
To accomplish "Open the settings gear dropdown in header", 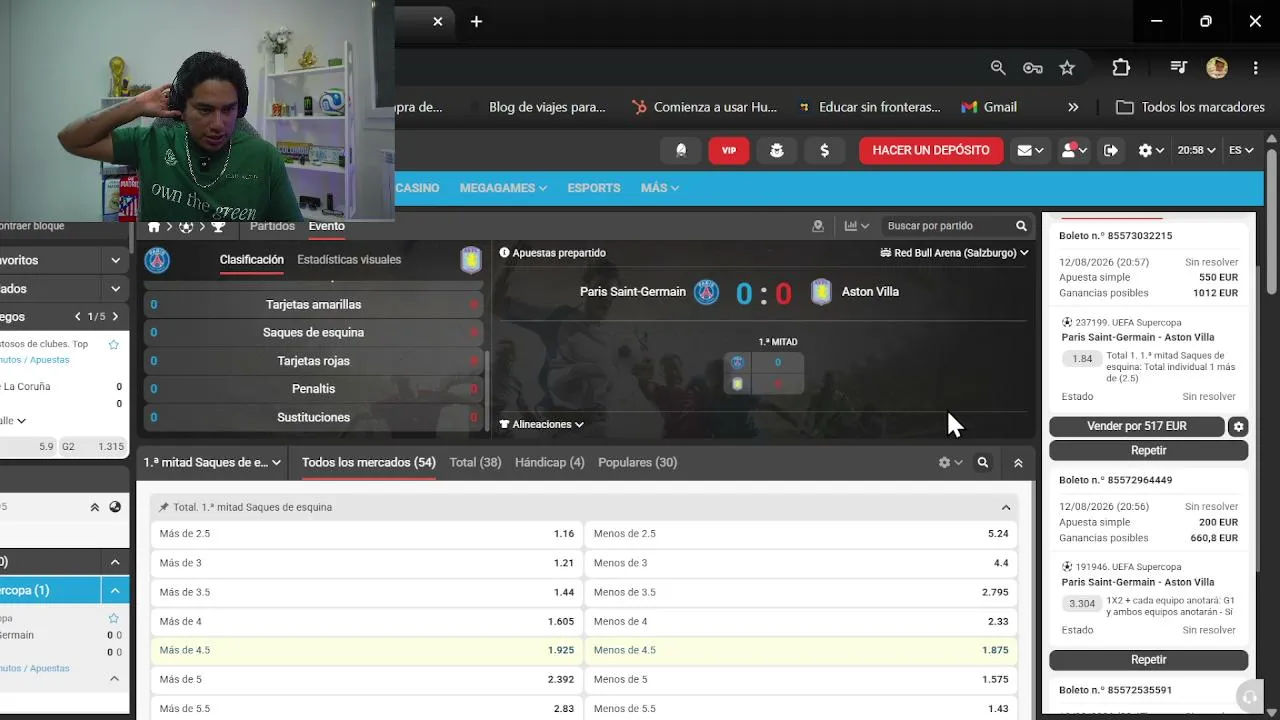I will 1151,150.
